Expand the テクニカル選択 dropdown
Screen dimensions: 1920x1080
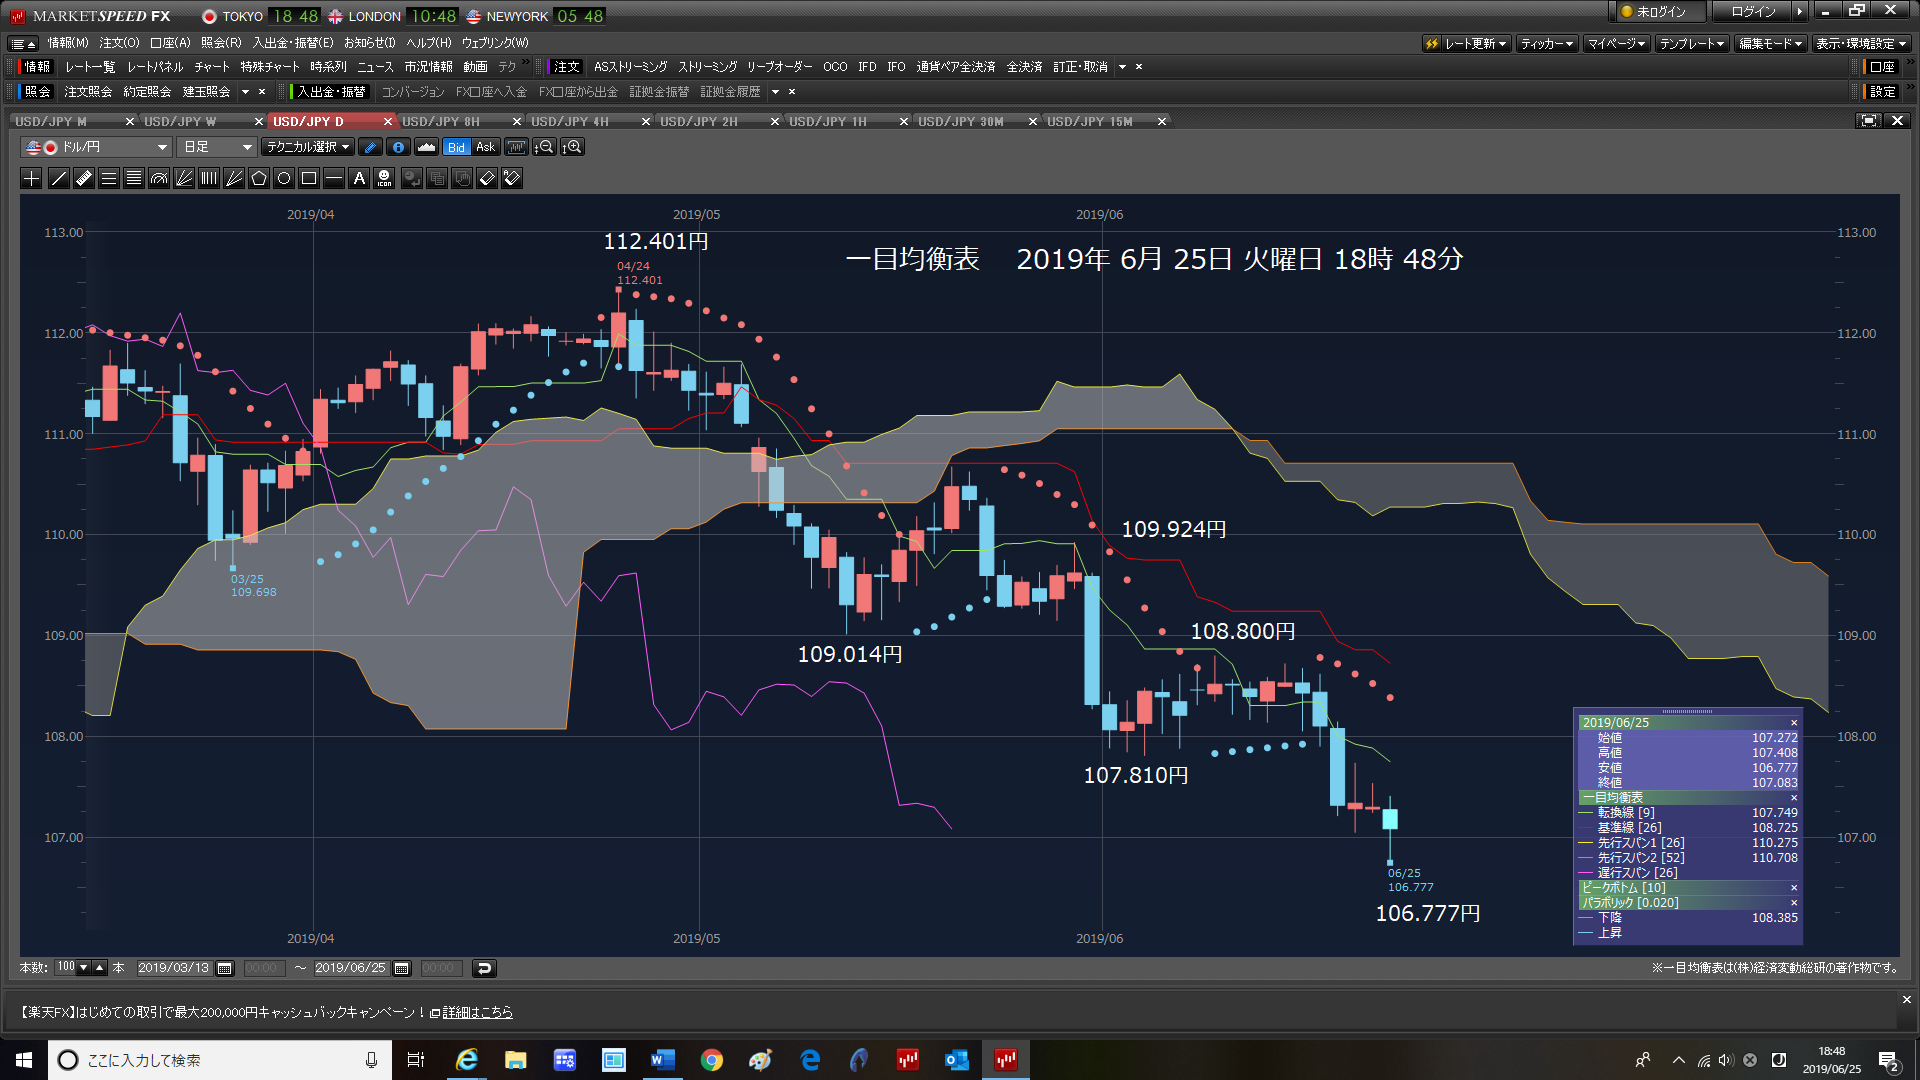(308, 147)
